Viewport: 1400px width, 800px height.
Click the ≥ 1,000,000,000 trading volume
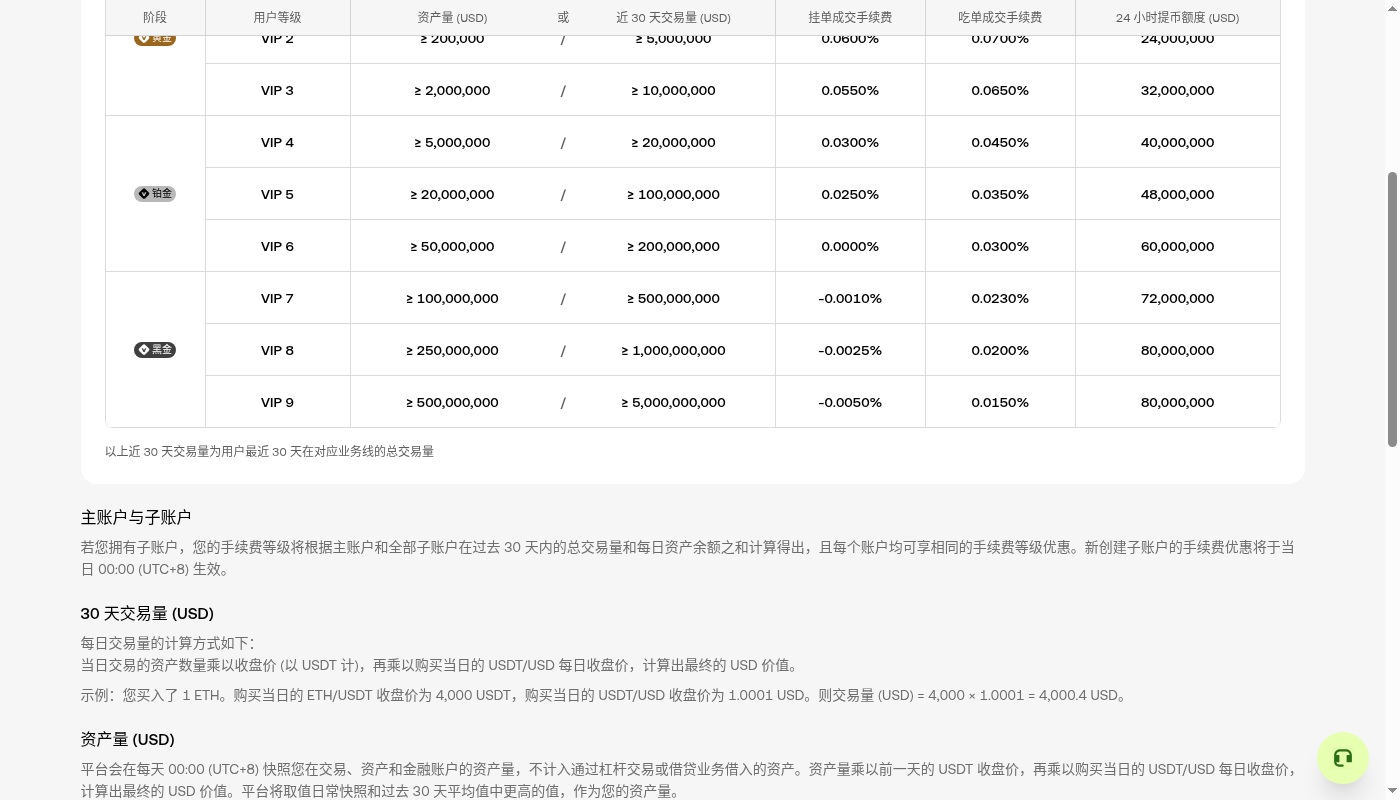673,350
